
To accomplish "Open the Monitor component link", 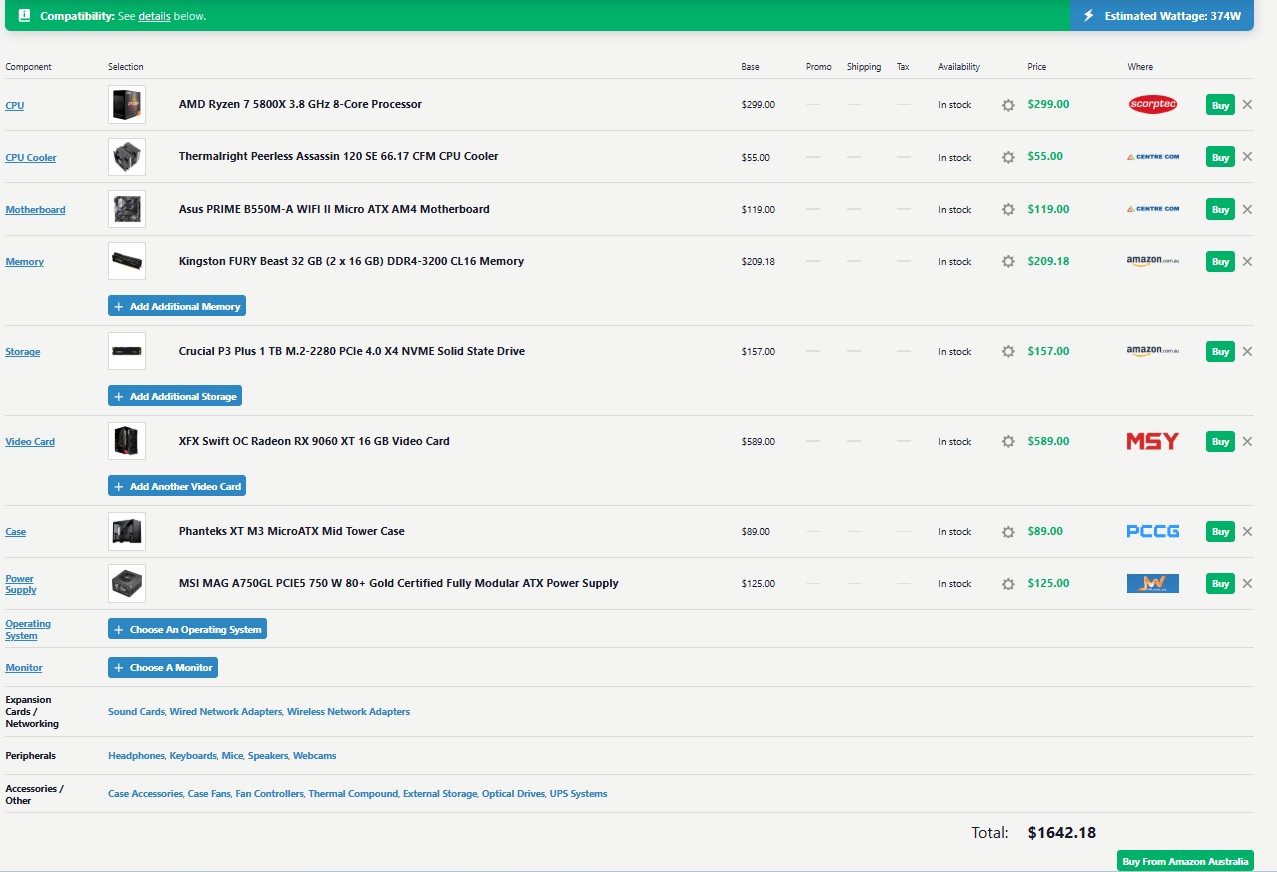I will coord(24,667).
